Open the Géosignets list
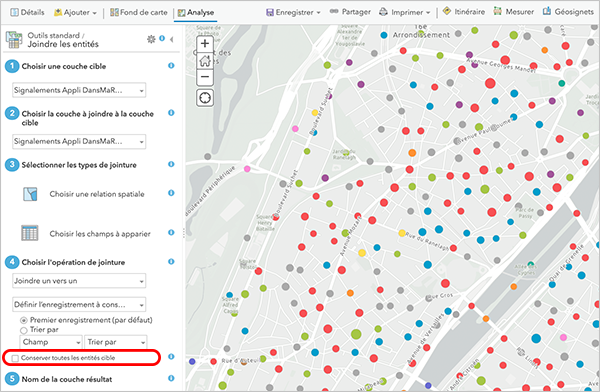Screen dimensions: 600x392 (568, 12)
